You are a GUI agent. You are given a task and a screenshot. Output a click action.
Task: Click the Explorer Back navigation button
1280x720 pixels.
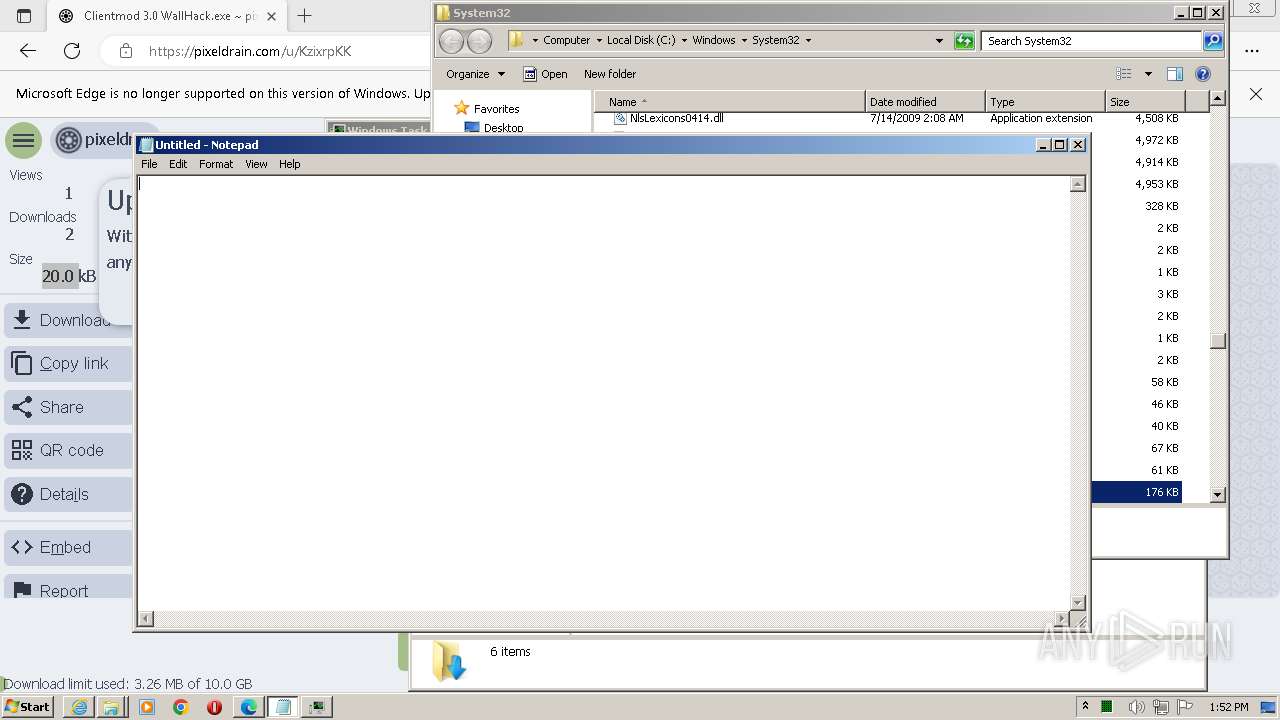452,41
